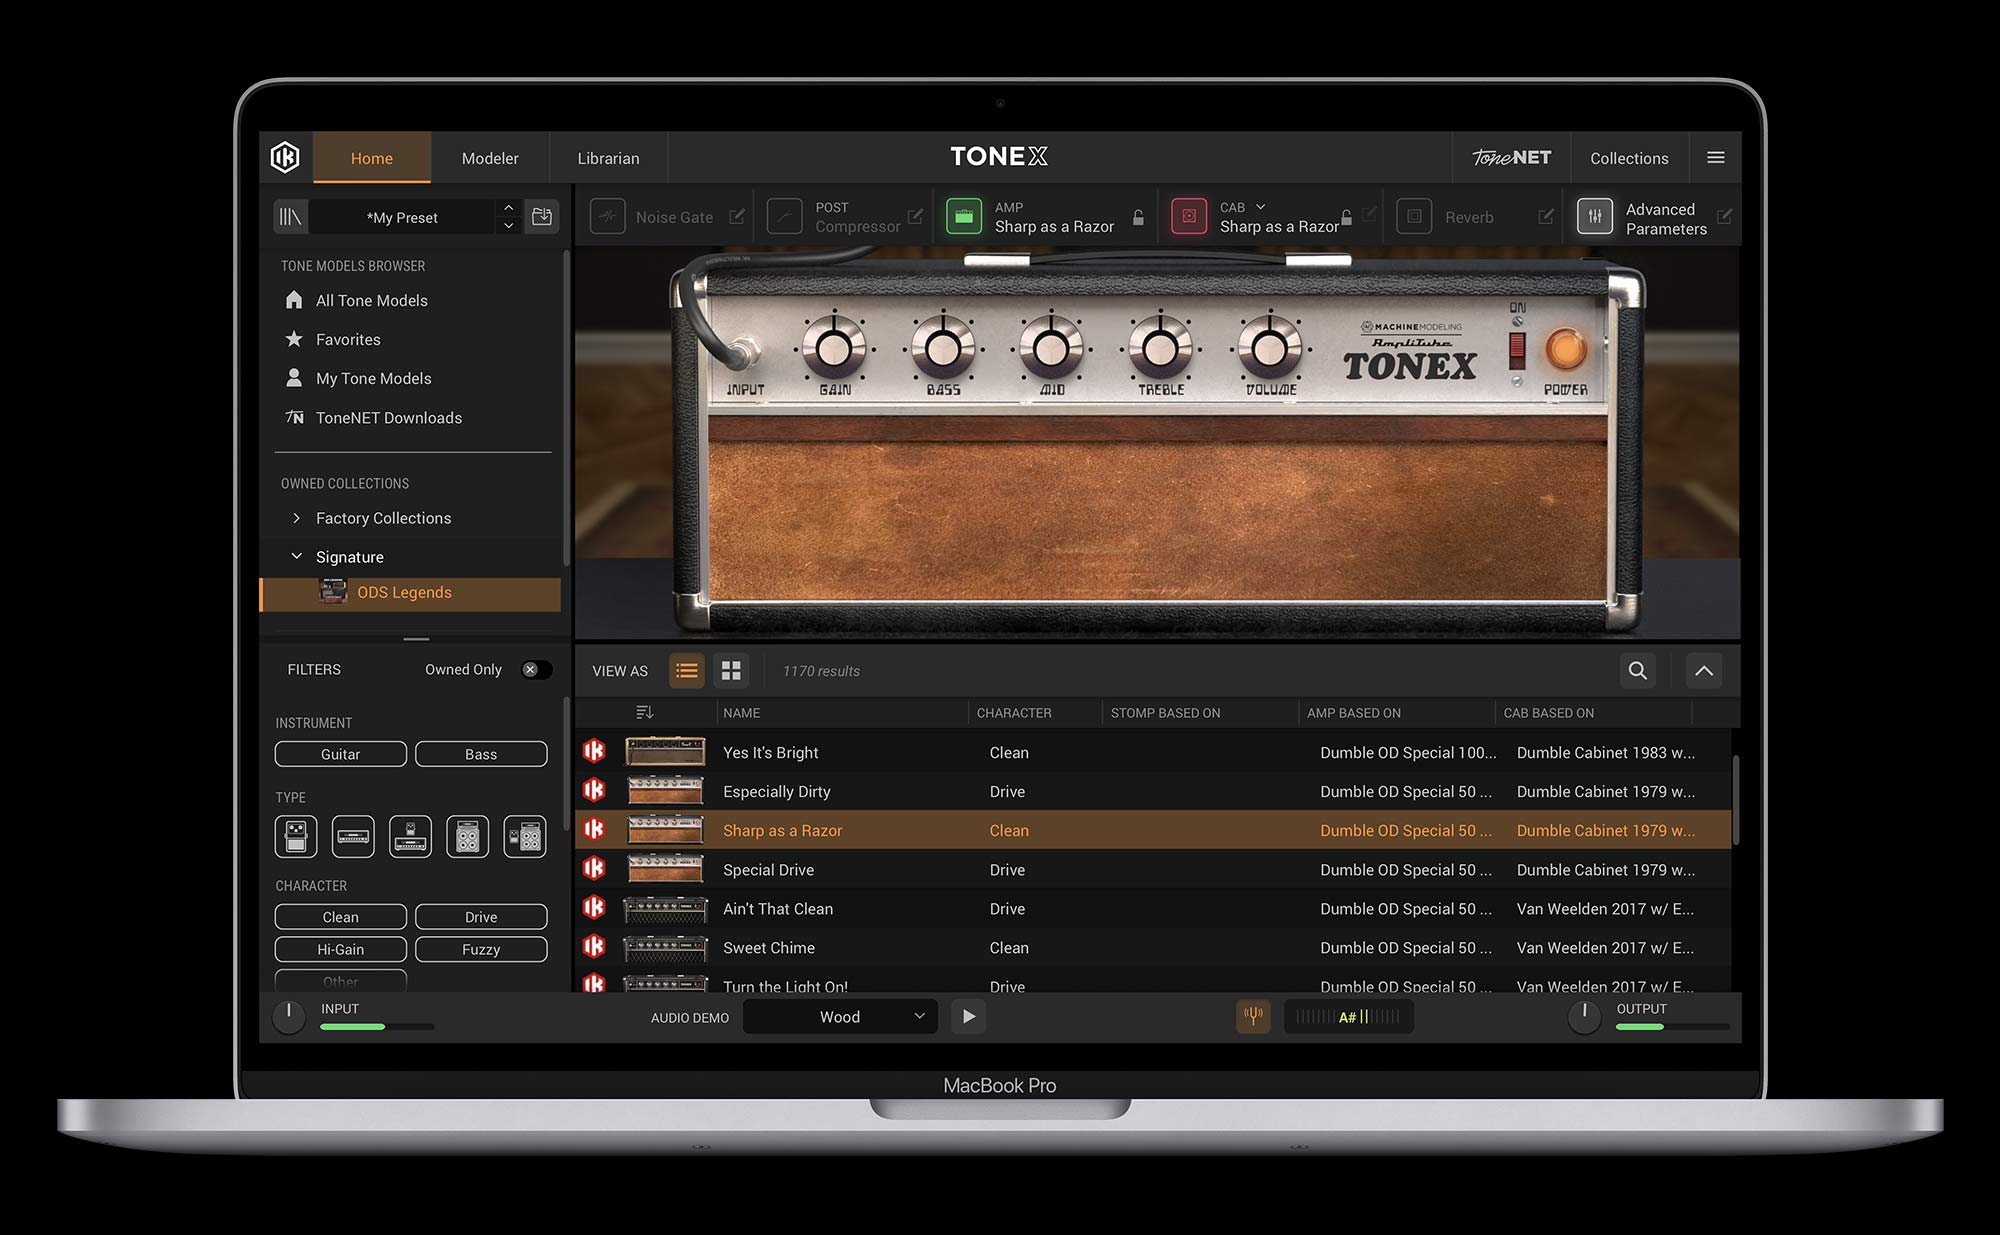Select stomp pedal type filter icon

(296, 836)
